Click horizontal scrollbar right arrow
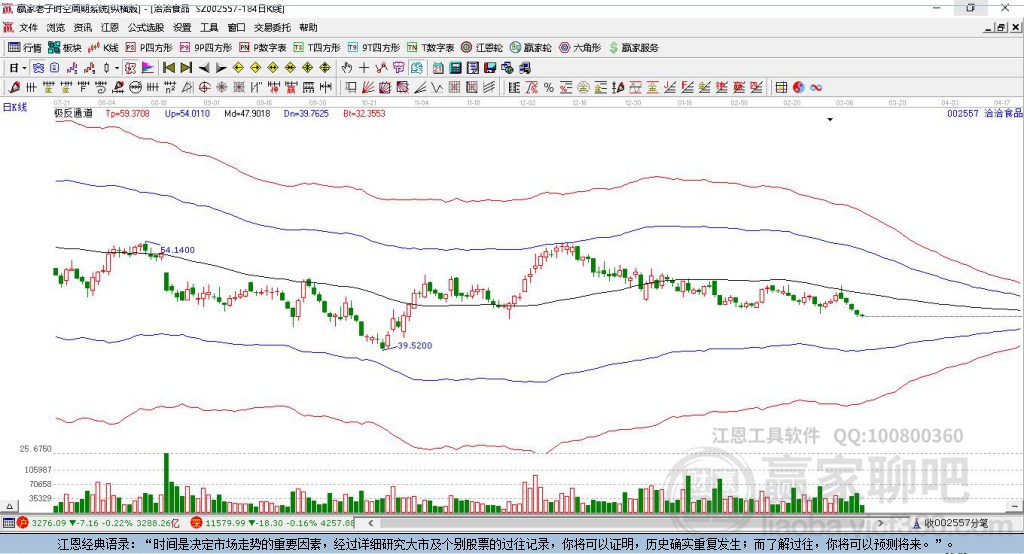This screenshot has width=1024, height=554. [880, 523]
